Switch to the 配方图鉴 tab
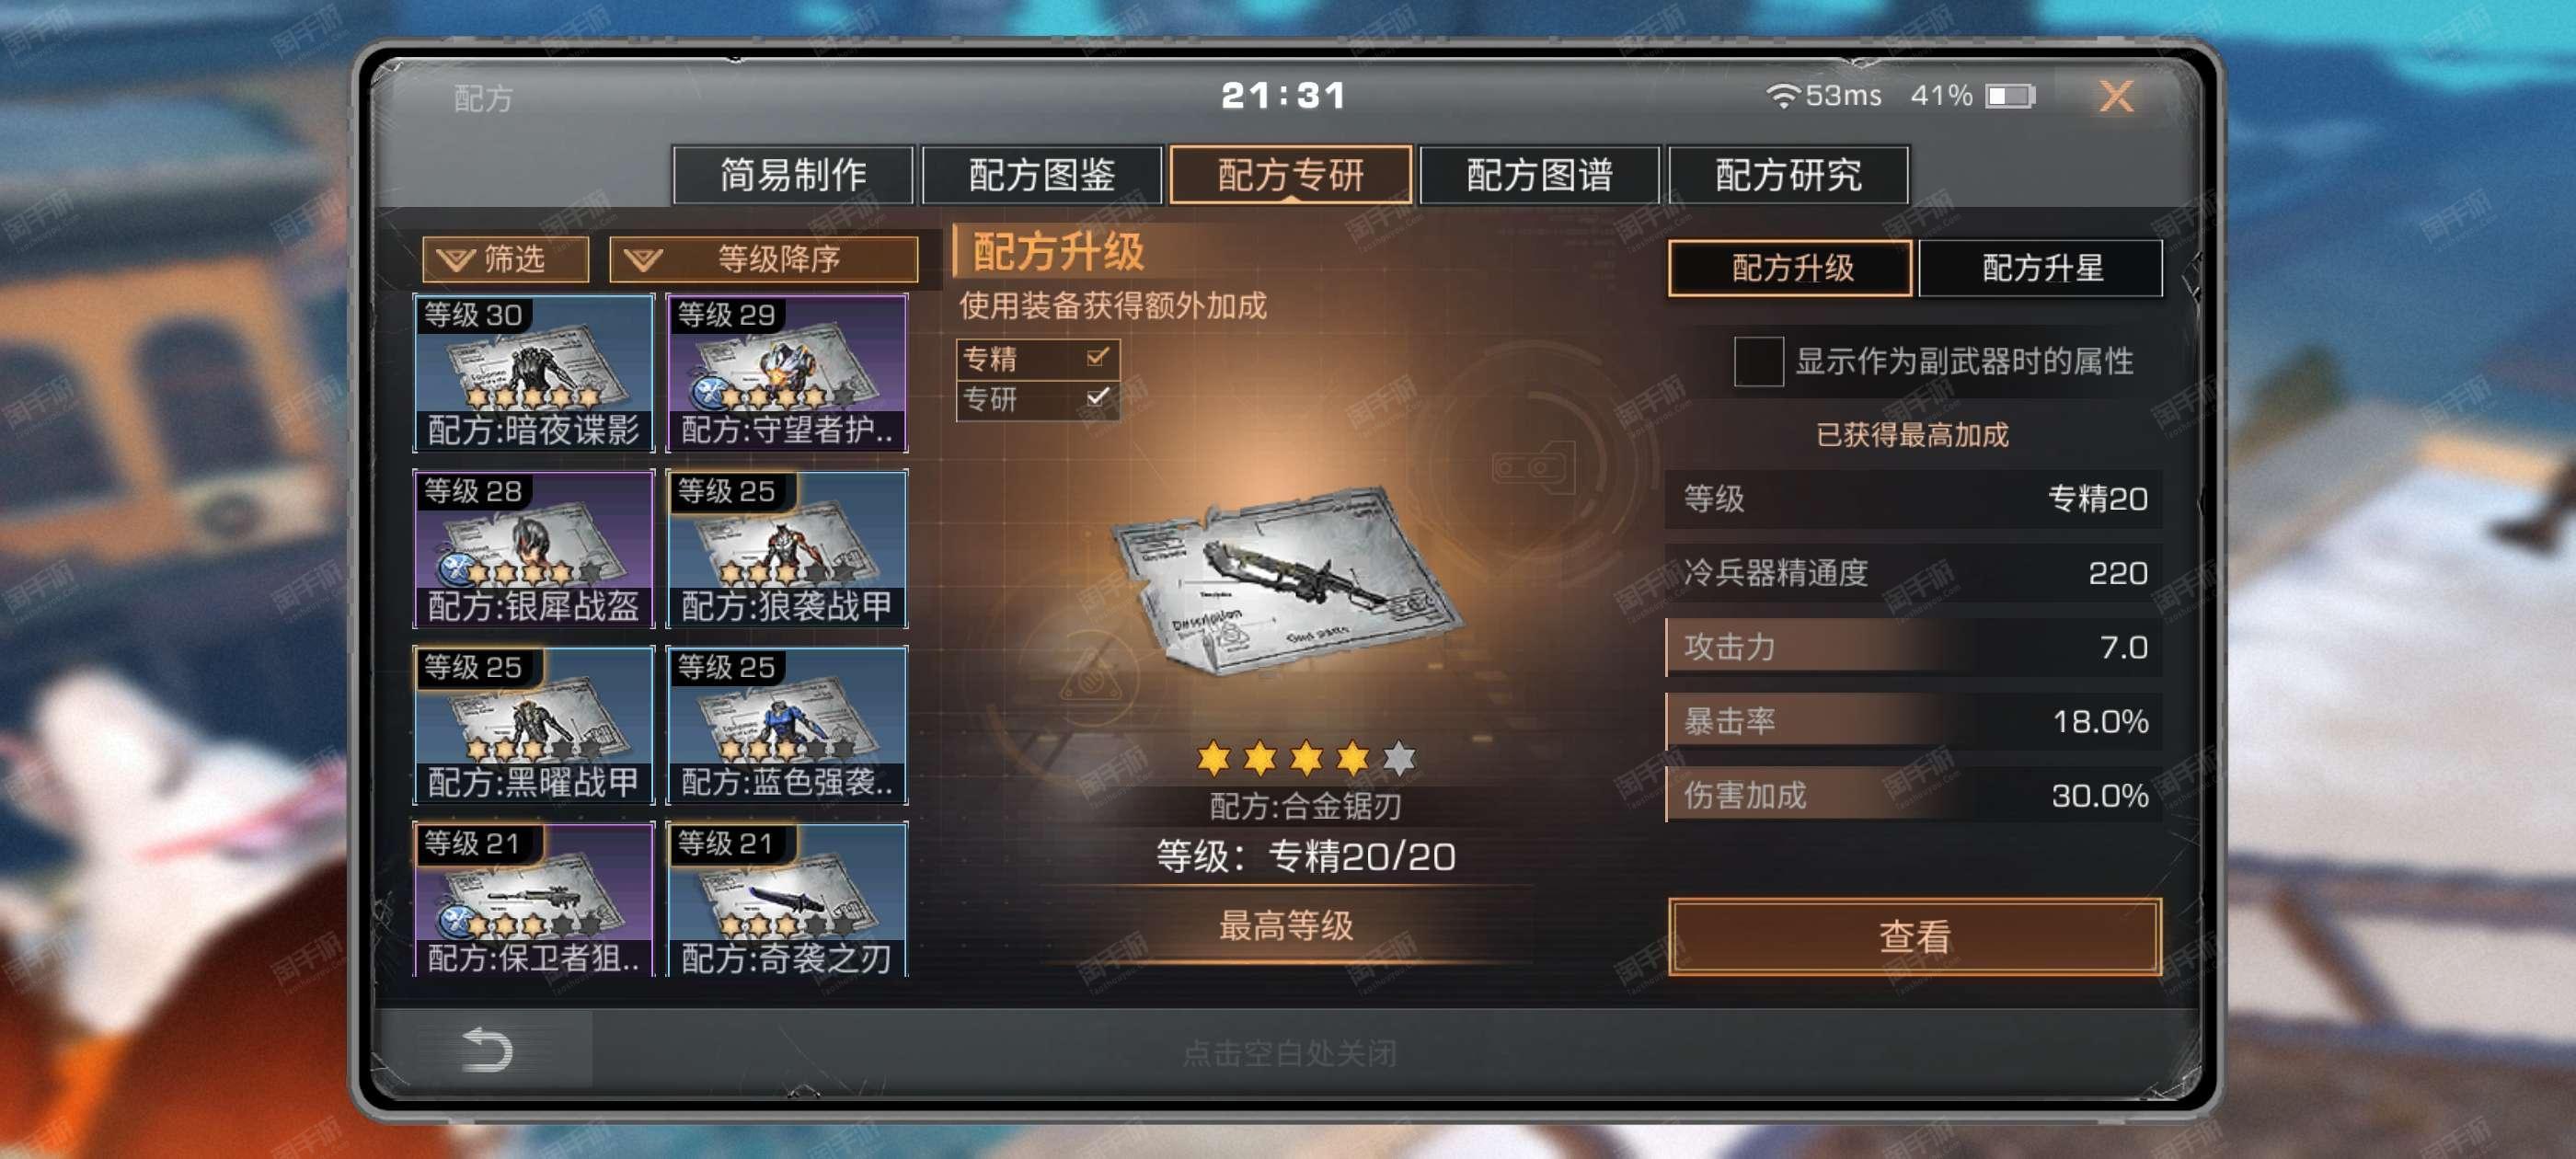 [x=1041, y=175]
